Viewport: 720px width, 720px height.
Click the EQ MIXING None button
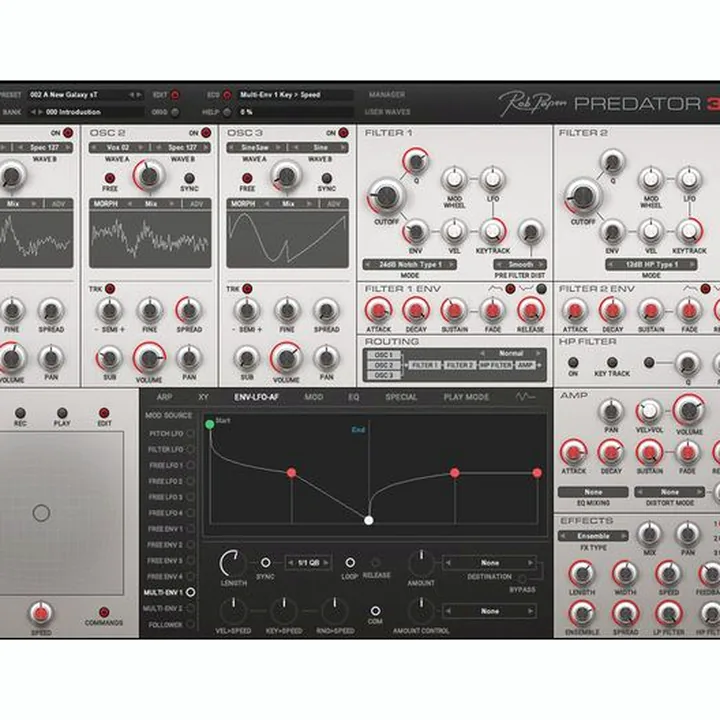(593, 492)
